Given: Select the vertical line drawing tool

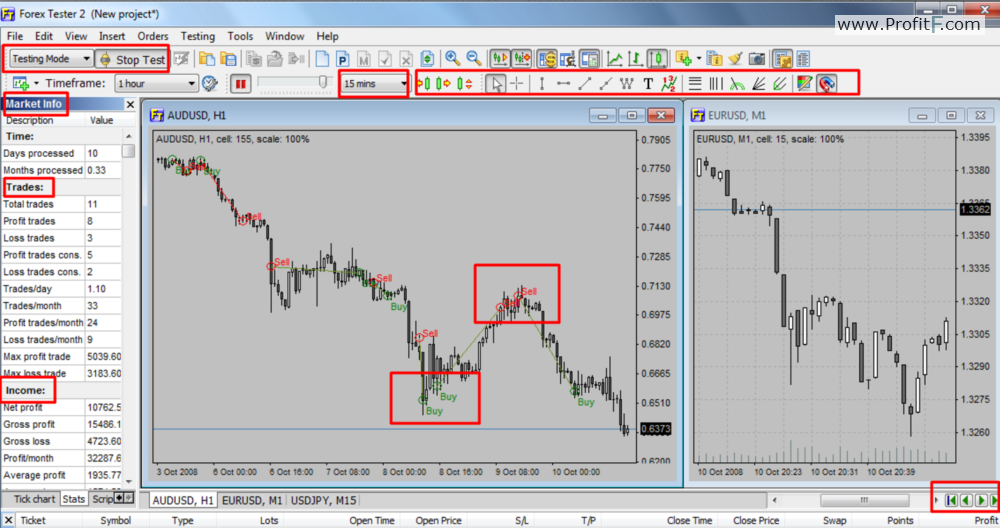Looking at the screenshot, I should click(x=542, y=84).
